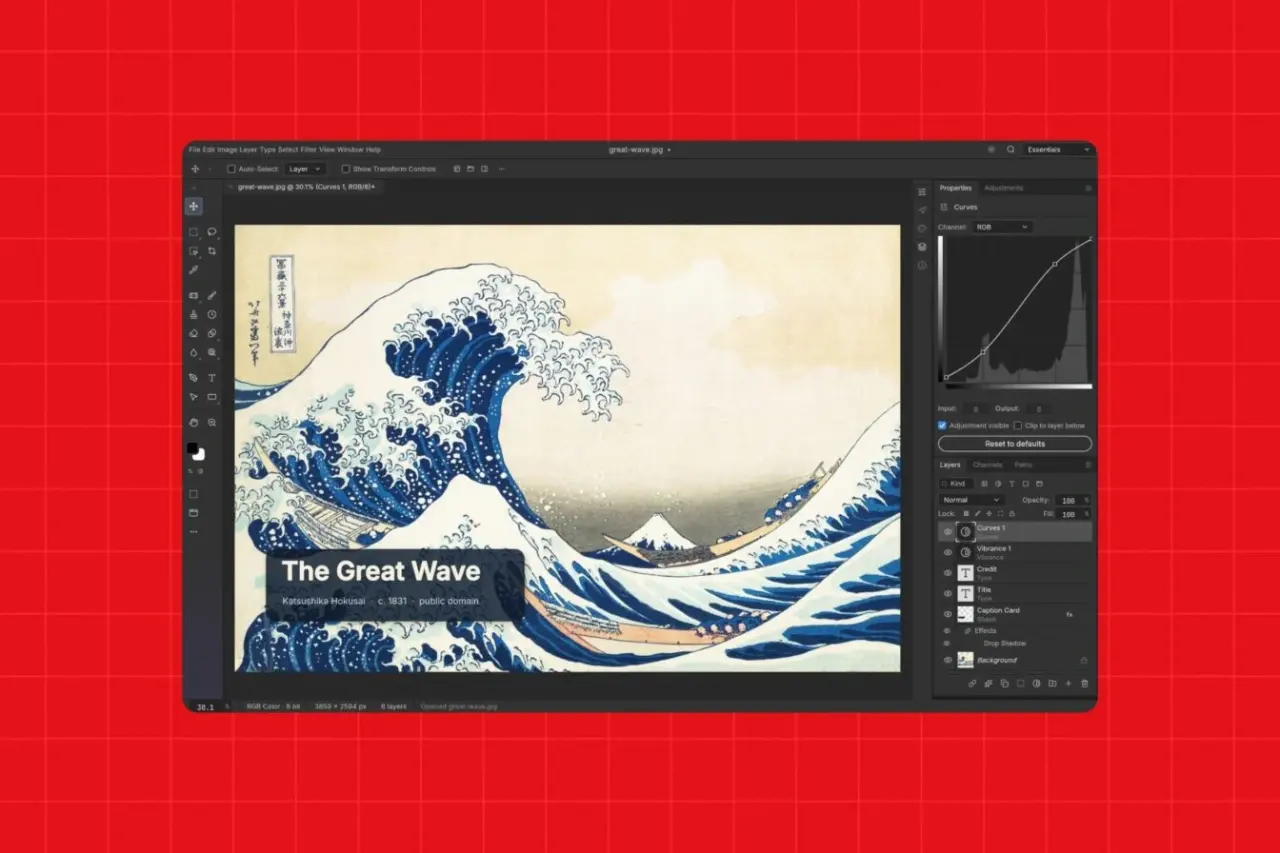Select the Rectangle shape tool
Screen dimensions: 1280x853
click(212, 397)
